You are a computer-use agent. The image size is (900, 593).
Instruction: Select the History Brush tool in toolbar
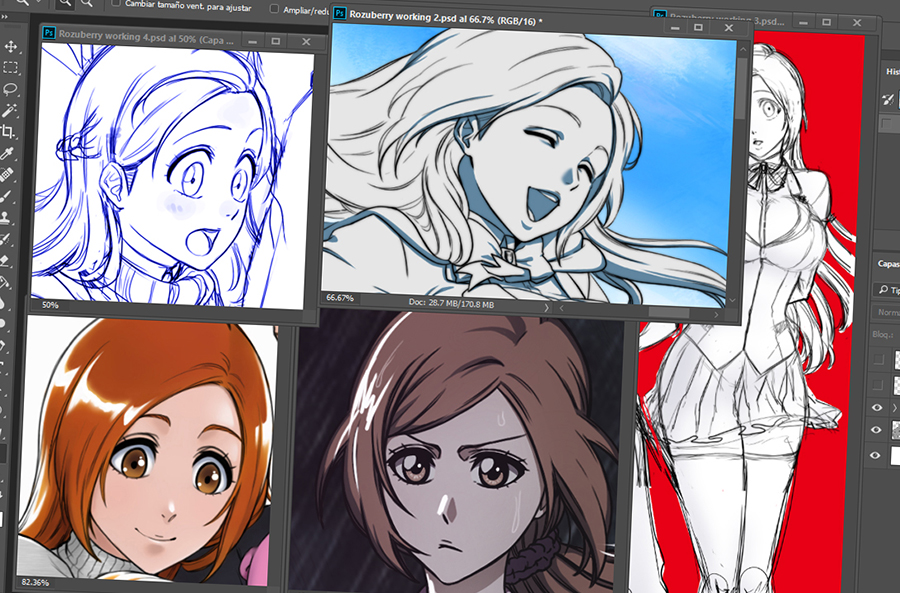(x=5, y=239)
